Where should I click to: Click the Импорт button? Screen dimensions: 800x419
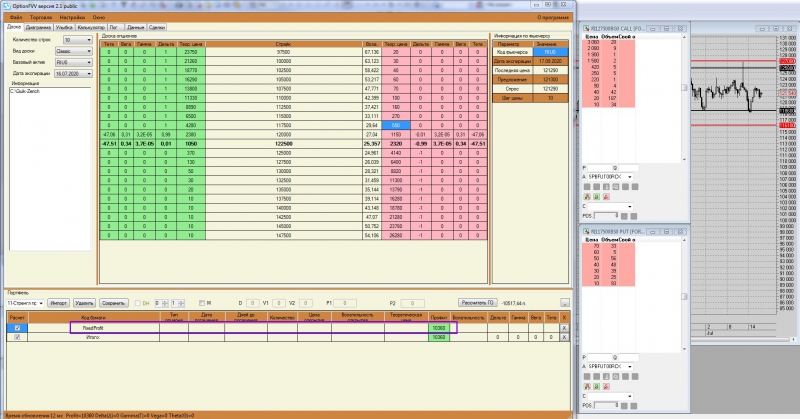tap(58, 303)
